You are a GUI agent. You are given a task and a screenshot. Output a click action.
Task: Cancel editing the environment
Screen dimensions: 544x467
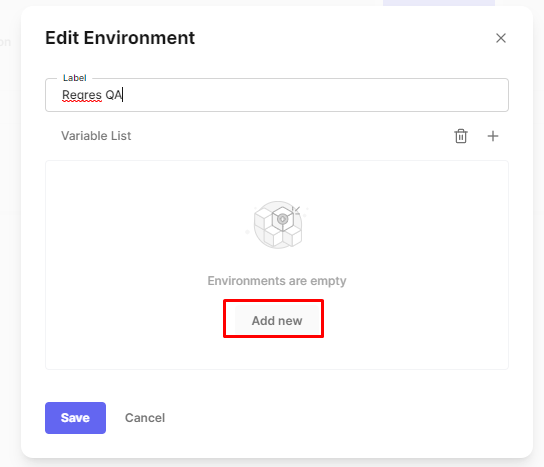[x=145, y=418]
